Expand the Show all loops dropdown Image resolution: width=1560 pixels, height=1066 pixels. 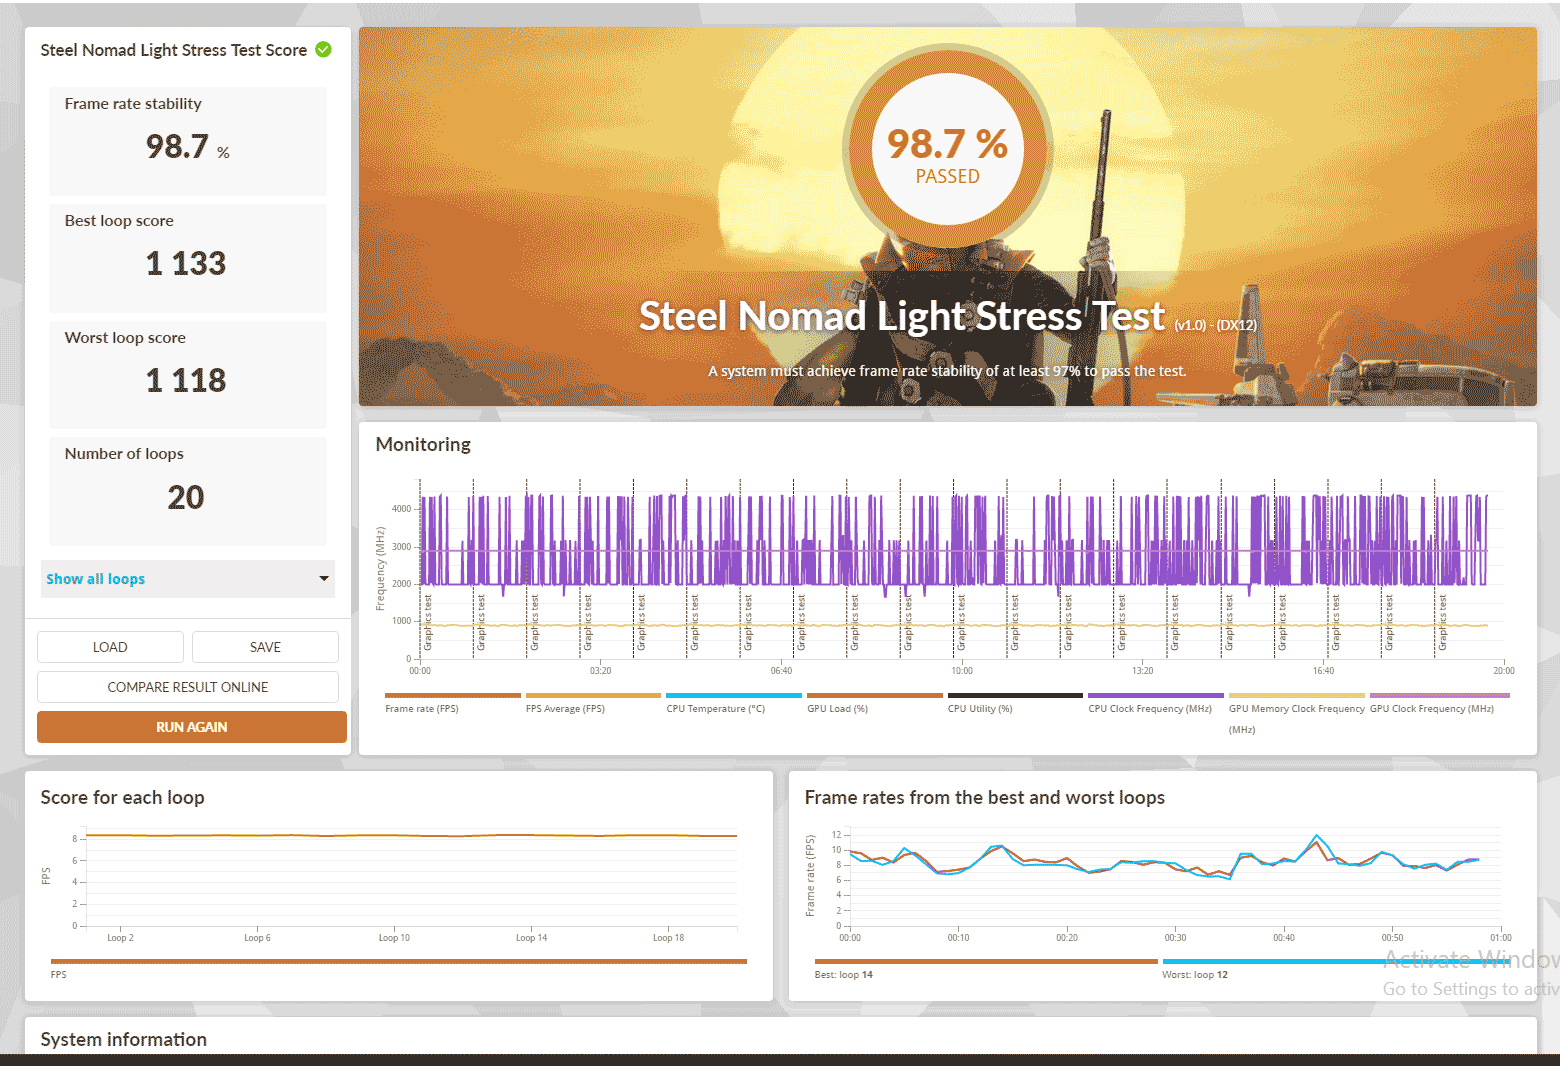188,579
